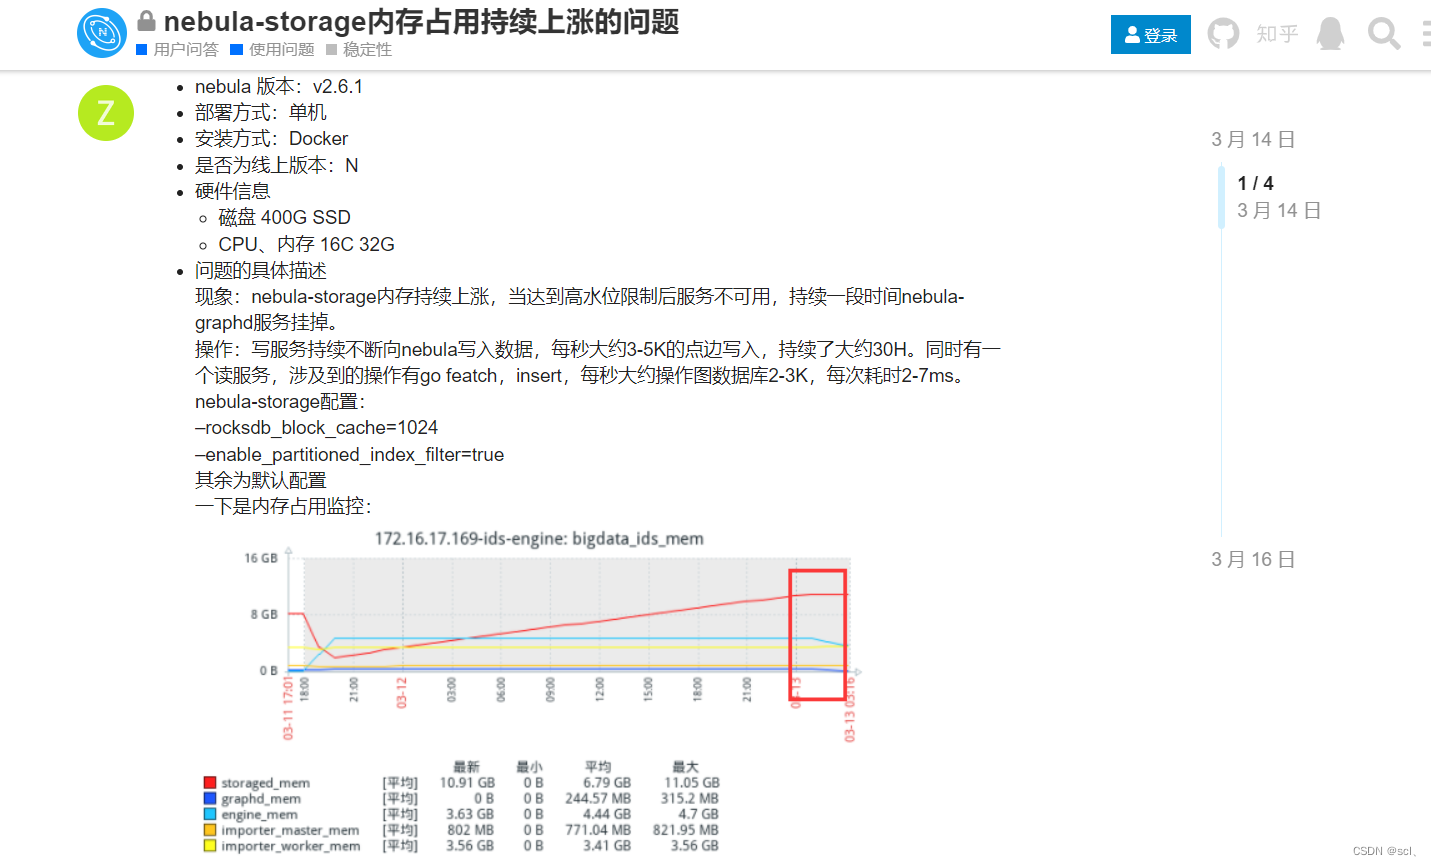Image resolution: width=1431 pixels, height=866 pixels.
Task: Open the 稳定性 category tag
Action: 359,49
